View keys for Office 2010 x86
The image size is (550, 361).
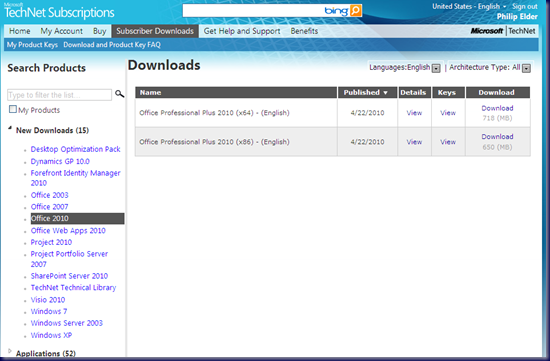point(448,142)
